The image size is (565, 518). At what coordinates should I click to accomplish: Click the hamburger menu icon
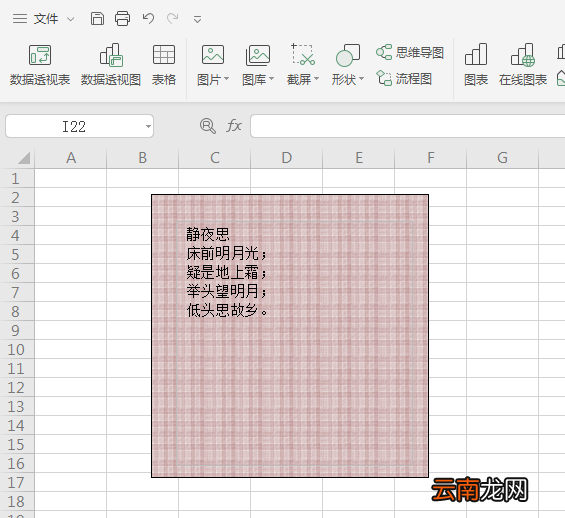point(19,18)
